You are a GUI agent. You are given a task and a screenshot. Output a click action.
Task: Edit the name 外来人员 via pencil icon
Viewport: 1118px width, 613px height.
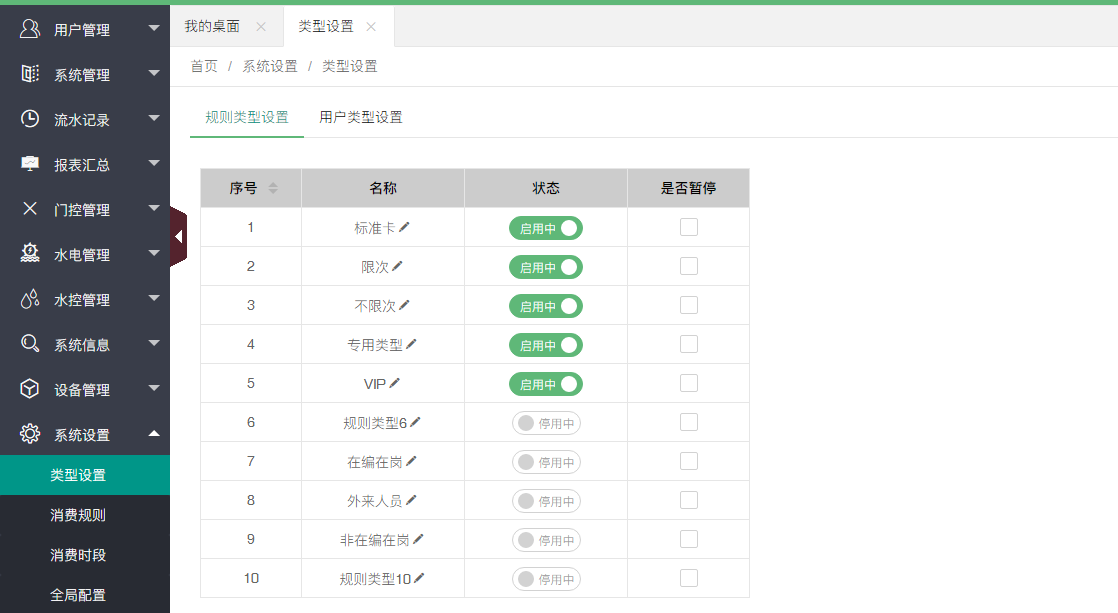[x=411, y=500]
